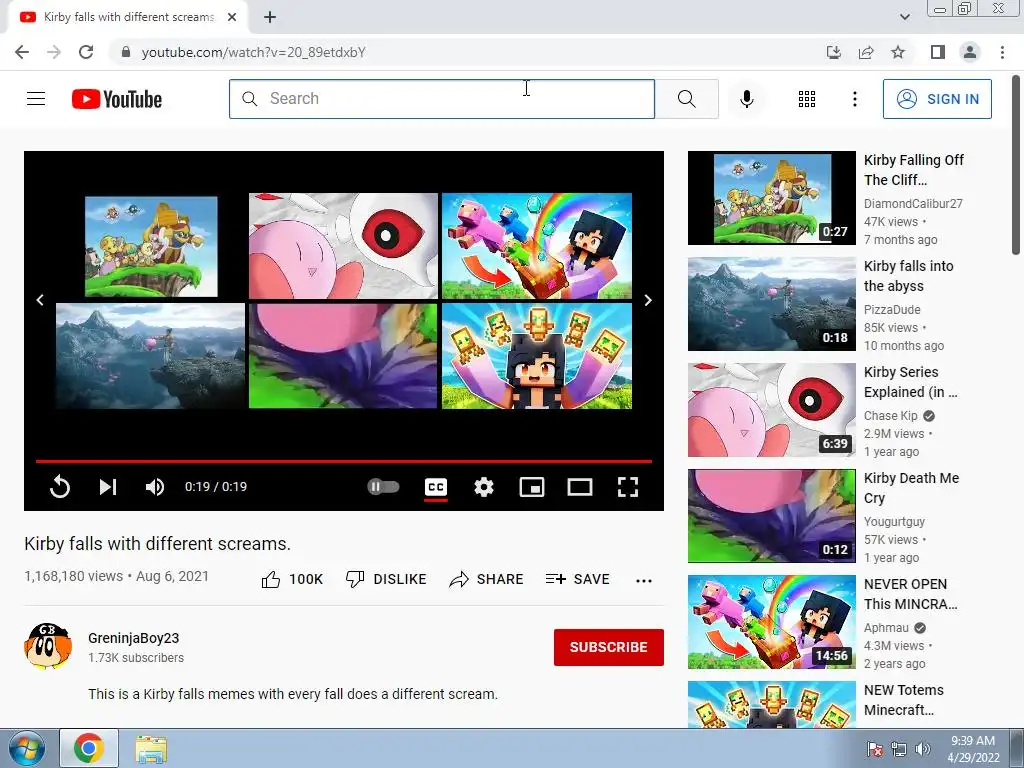Open the YouTube apps grid

coord(807,99)
